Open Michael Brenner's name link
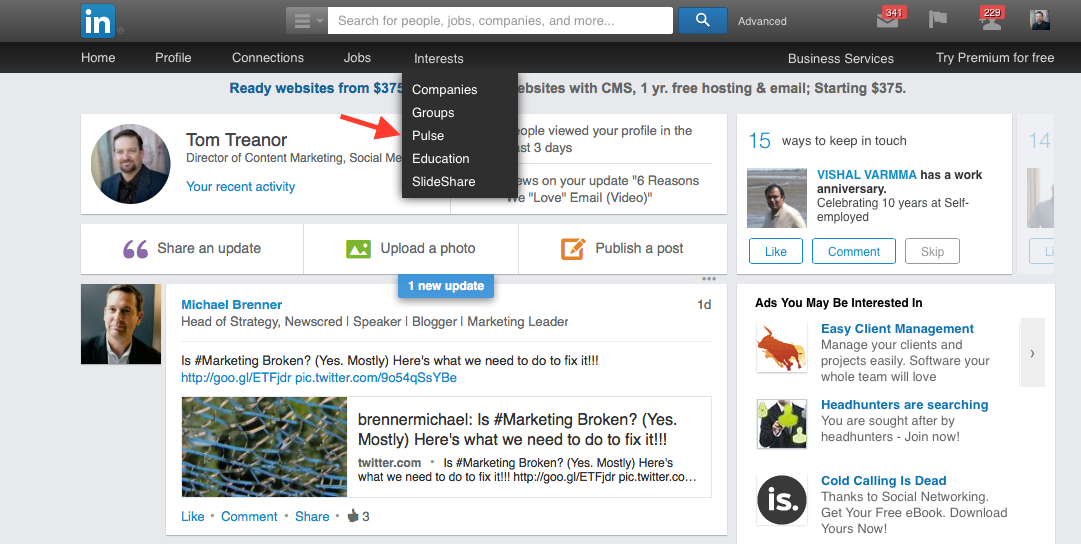This screenshot has width=1081, height=544. (232, 305)
